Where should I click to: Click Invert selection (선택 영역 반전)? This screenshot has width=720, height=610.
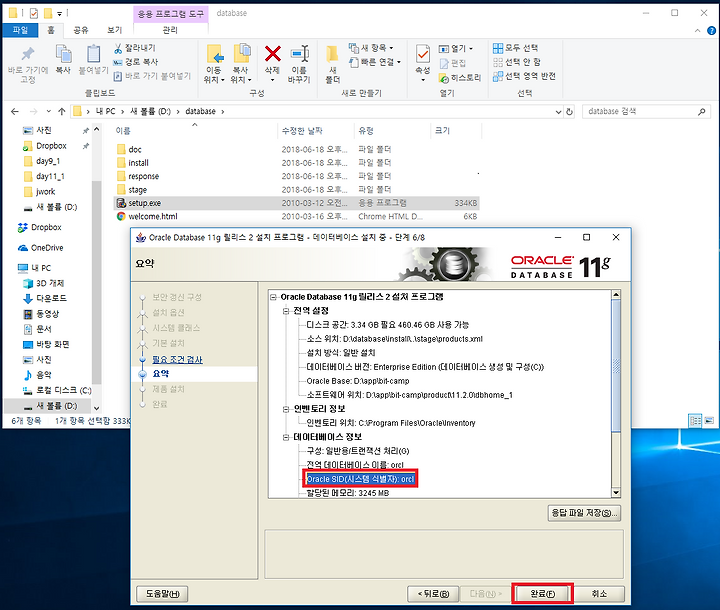click(524, 76)
